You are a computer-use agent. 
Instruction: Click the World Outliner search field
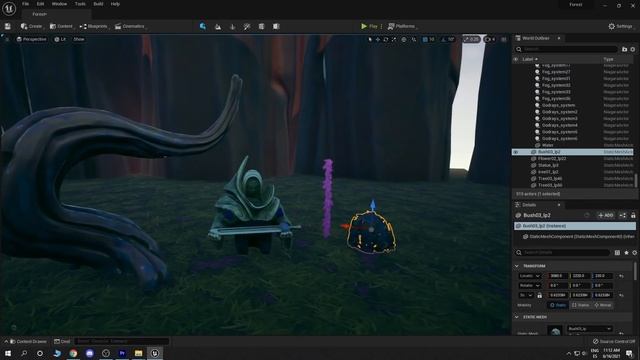[567, 49]
